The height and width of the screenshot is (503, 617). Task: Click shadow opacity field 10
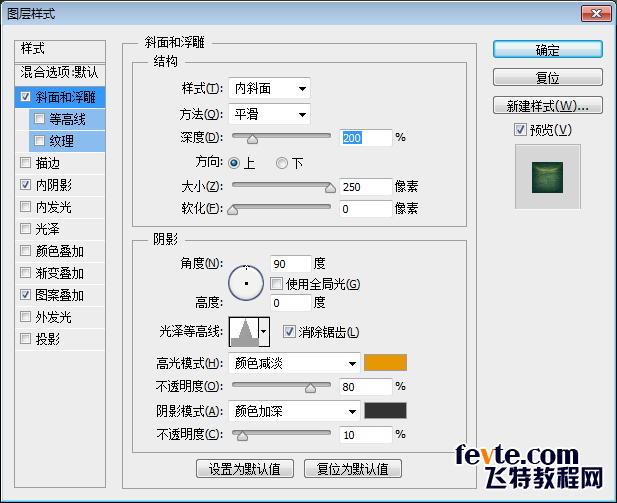[x=366, y=435]
